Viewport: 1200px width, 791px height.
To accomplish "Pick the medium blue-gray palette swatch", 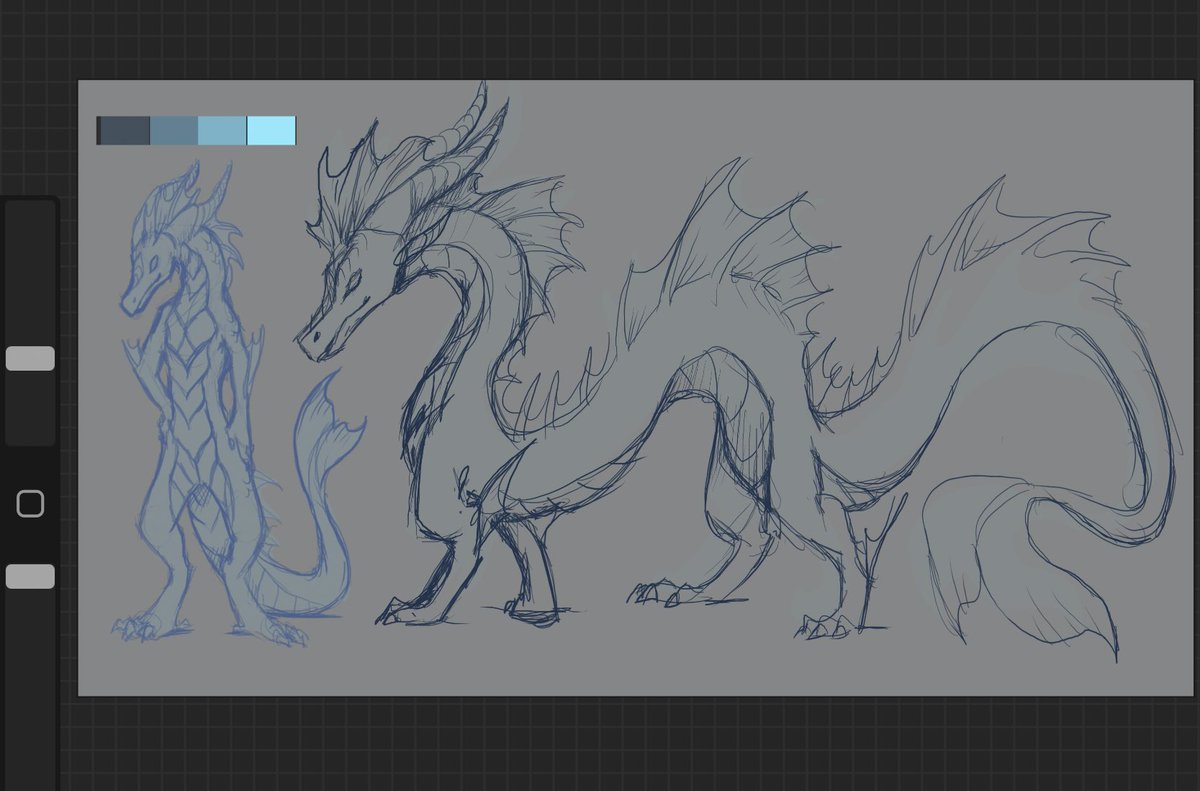I will (174, 131).
